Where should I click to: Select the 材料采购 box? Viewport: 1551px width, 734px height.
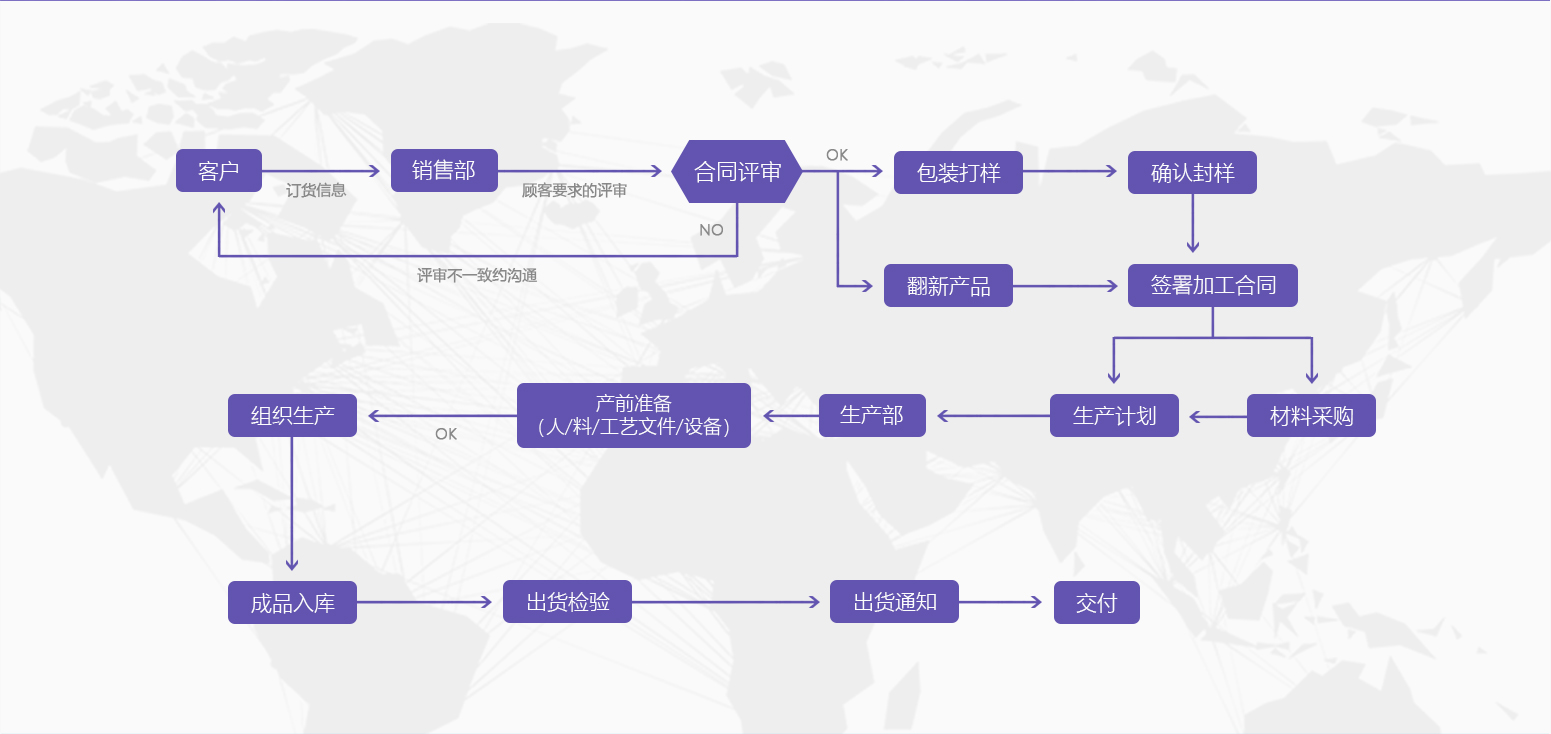point(1311,416)
